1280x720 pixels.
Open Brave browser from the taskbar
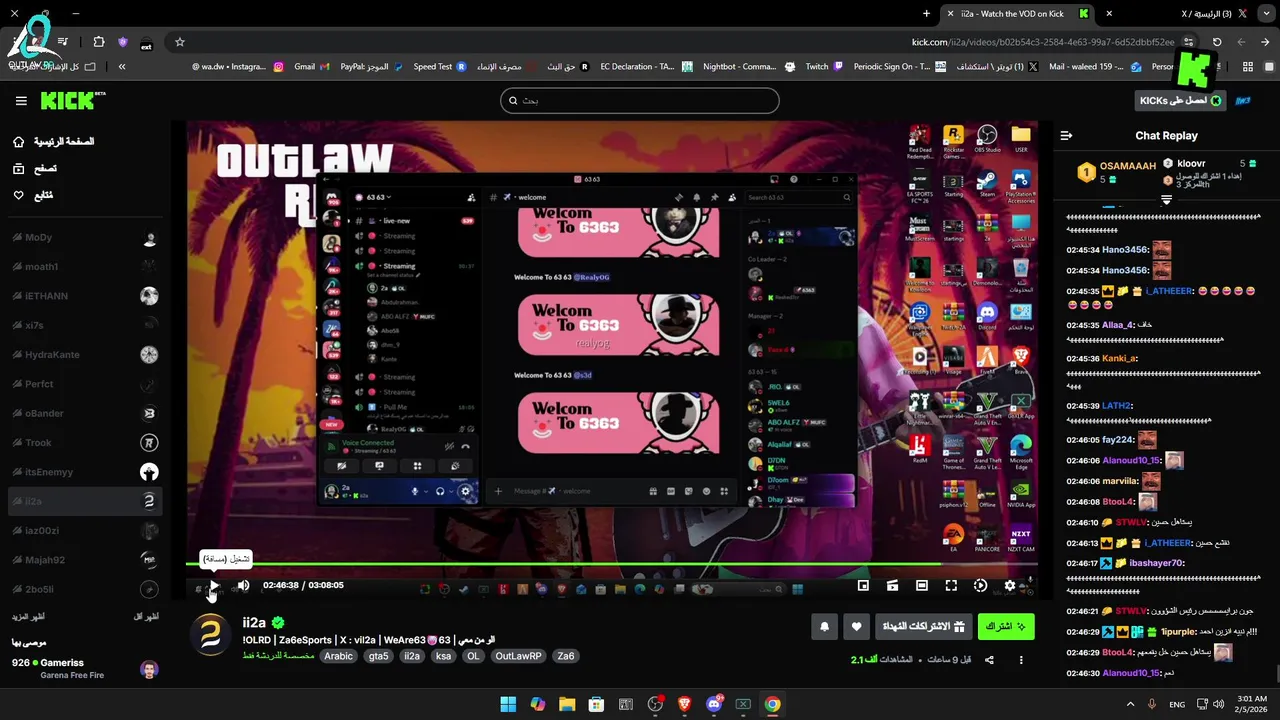click(685, 704)
